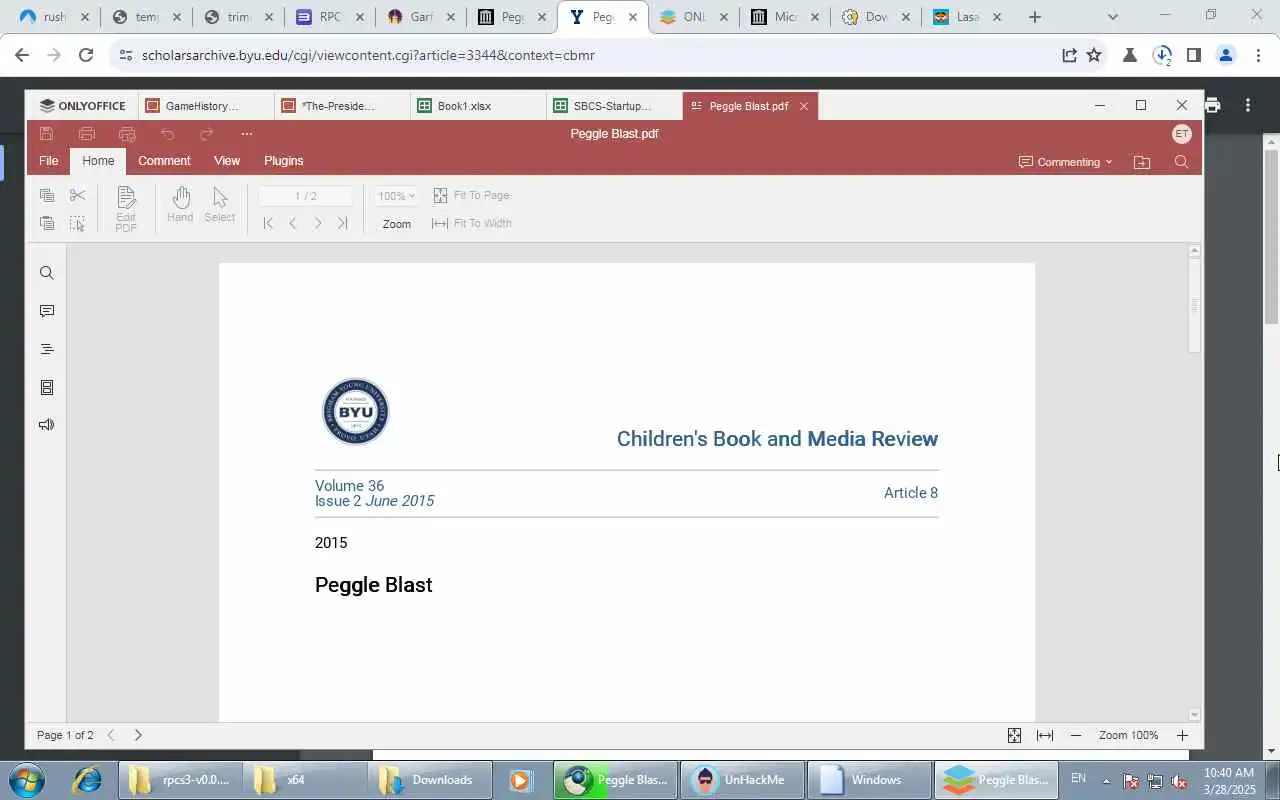Click the Edit PDF button
1280x800 pixels.
(x=126, y=209)
